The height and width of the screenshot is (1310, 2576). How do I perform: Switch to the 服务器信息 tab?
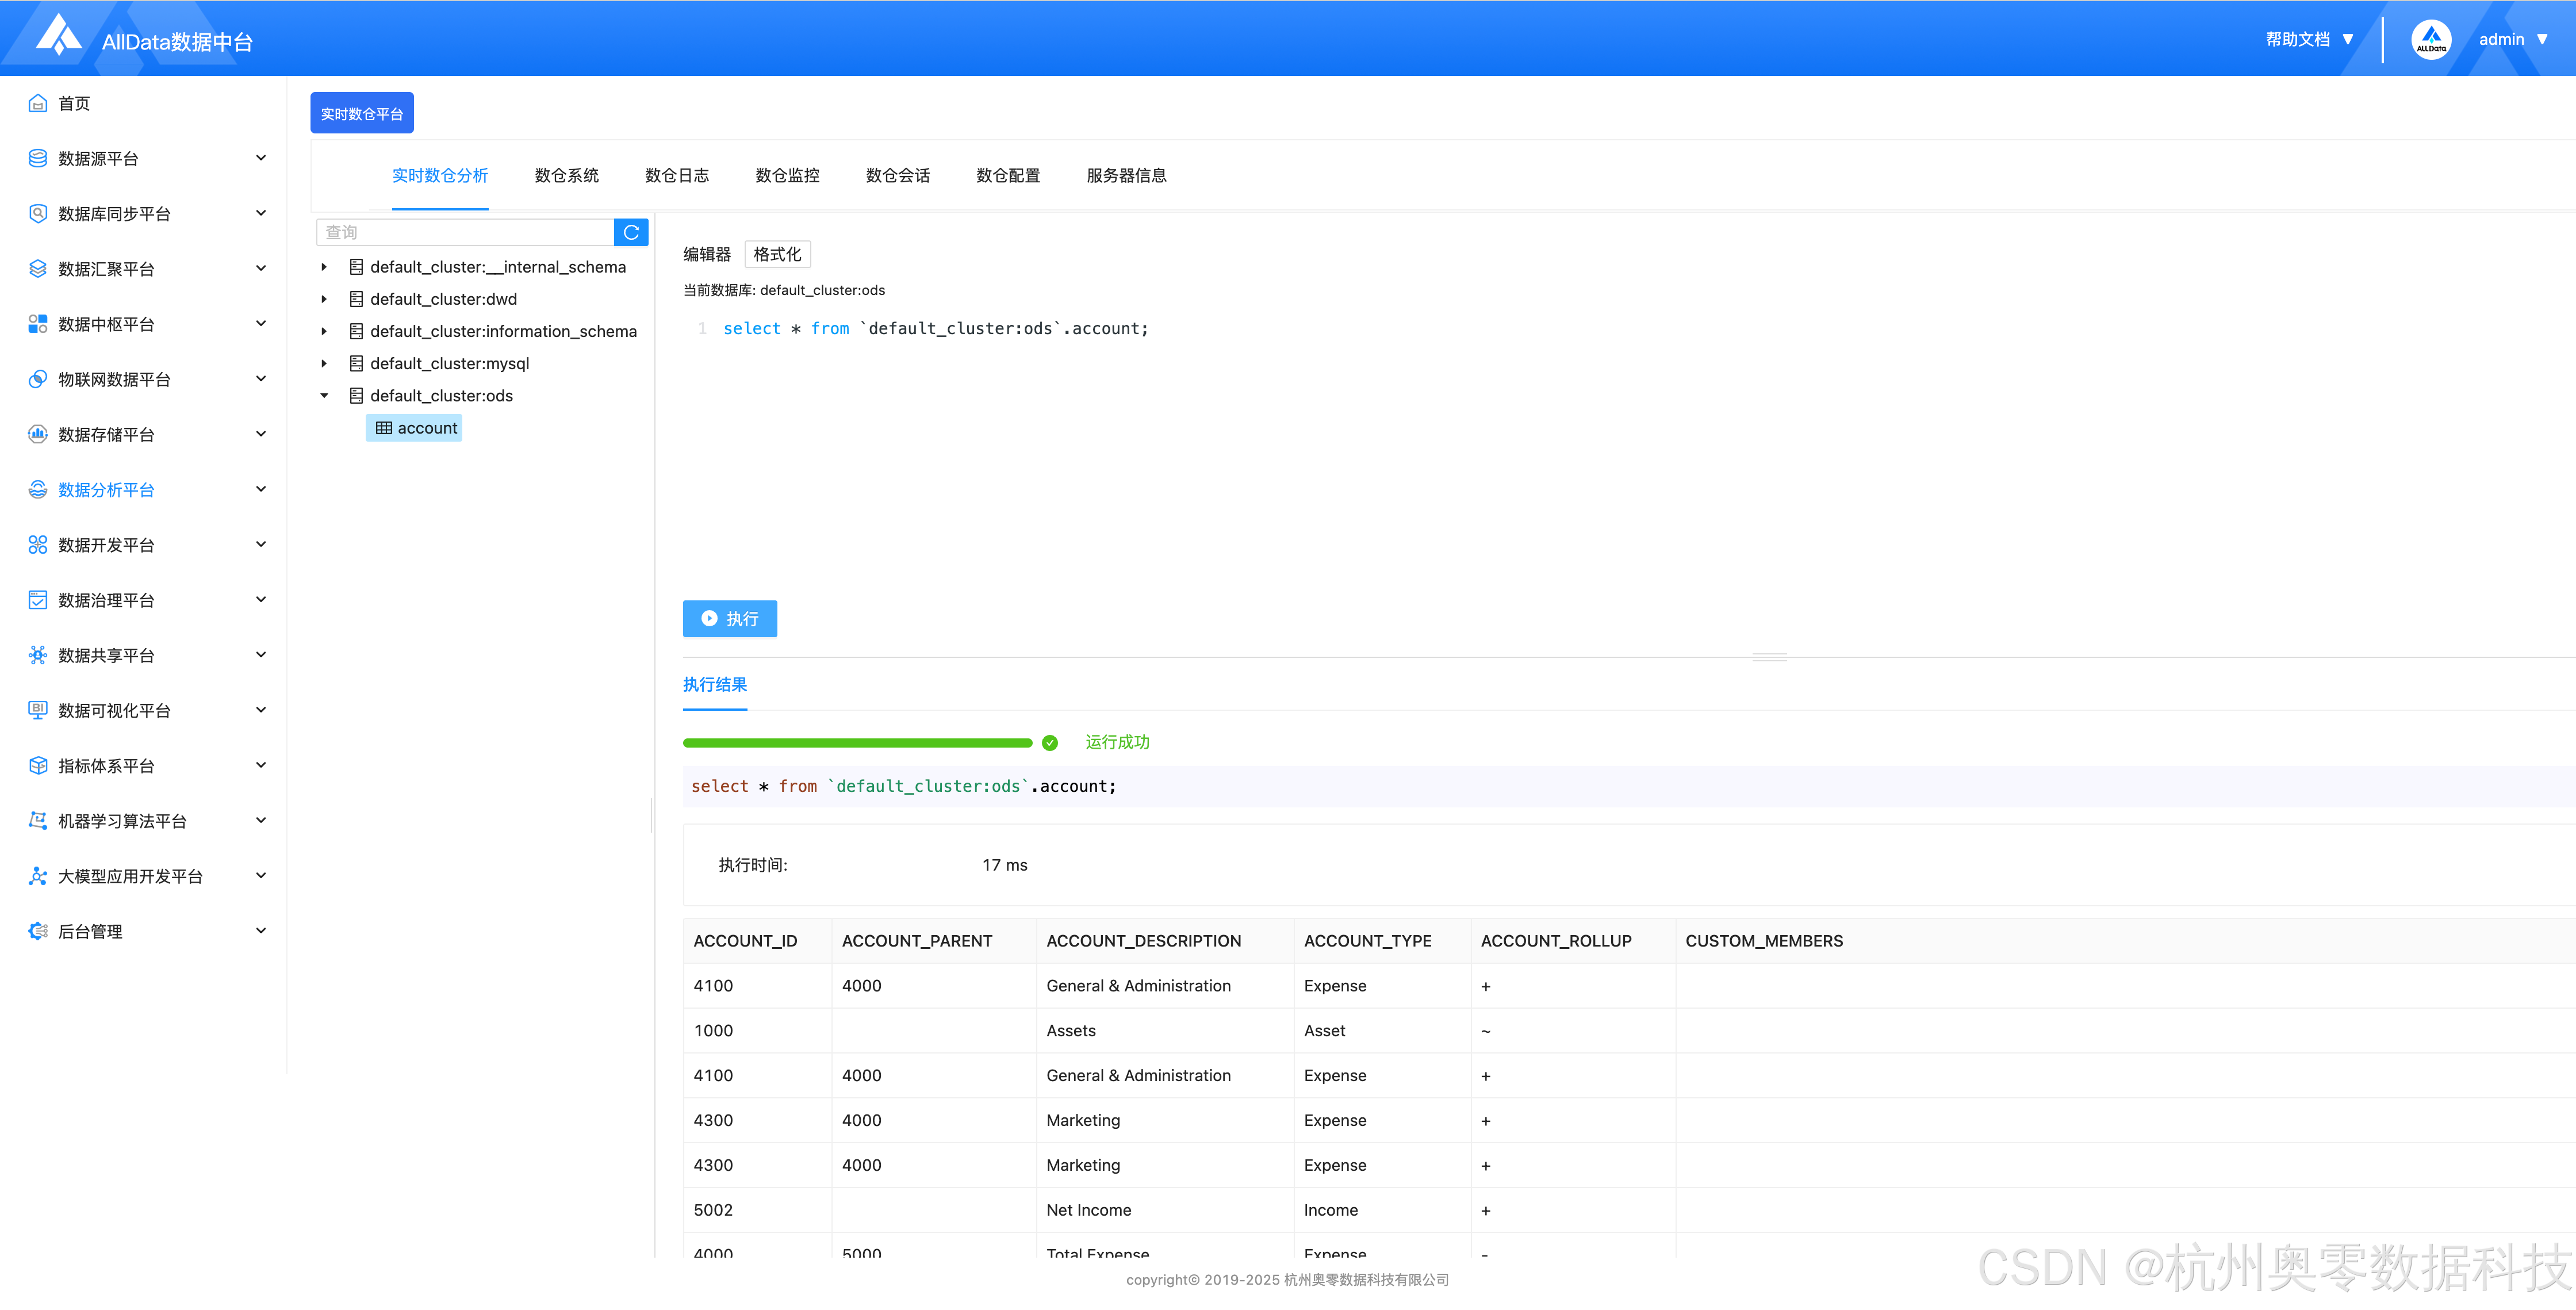1126,176
